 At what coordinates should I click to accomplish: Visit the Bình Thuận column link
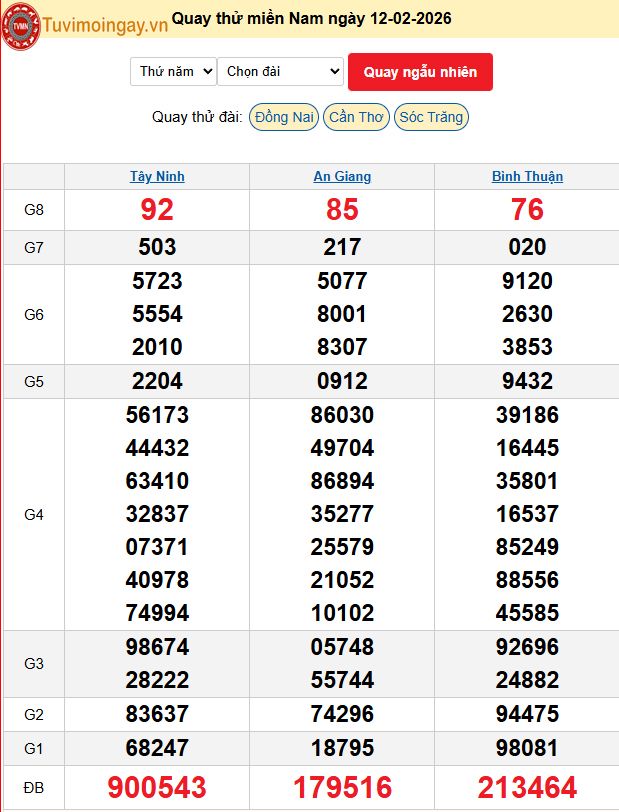tap(527, 176)
